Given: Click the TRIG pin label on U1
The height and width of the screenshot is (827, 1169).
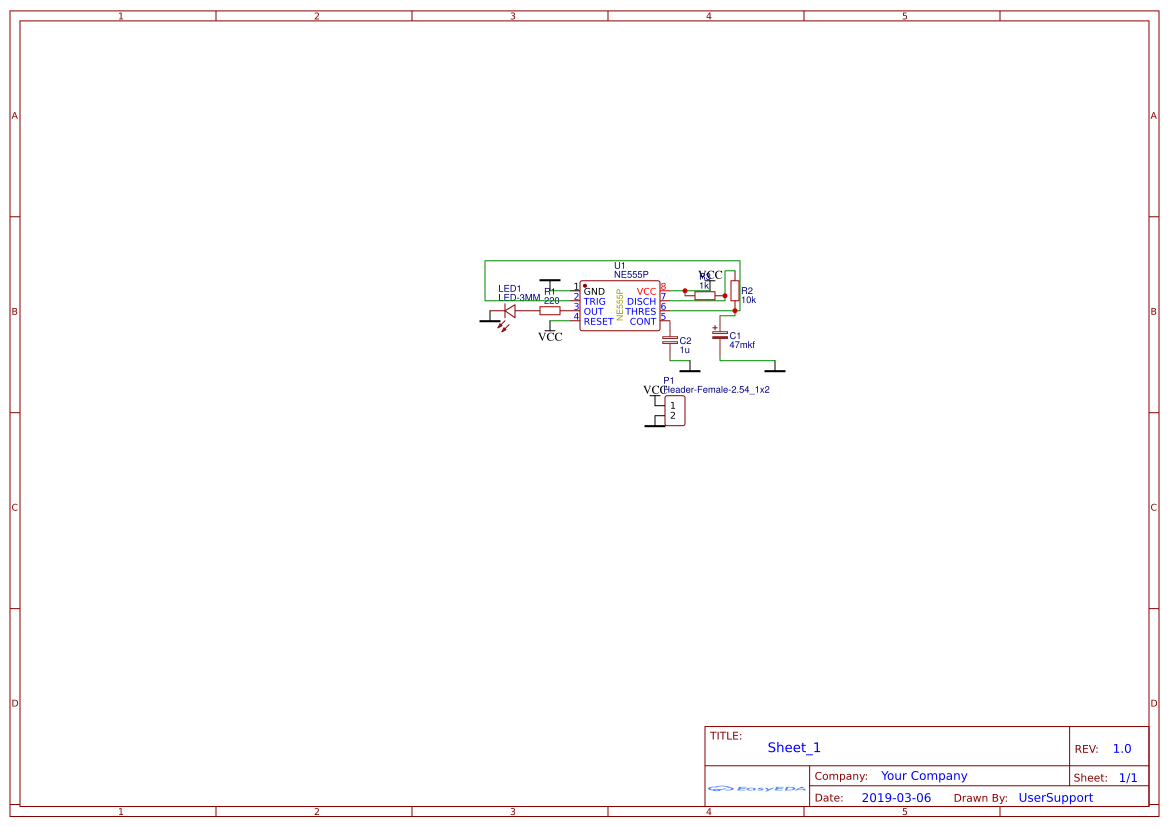Looking at the screenshot, I should [595, 302].
